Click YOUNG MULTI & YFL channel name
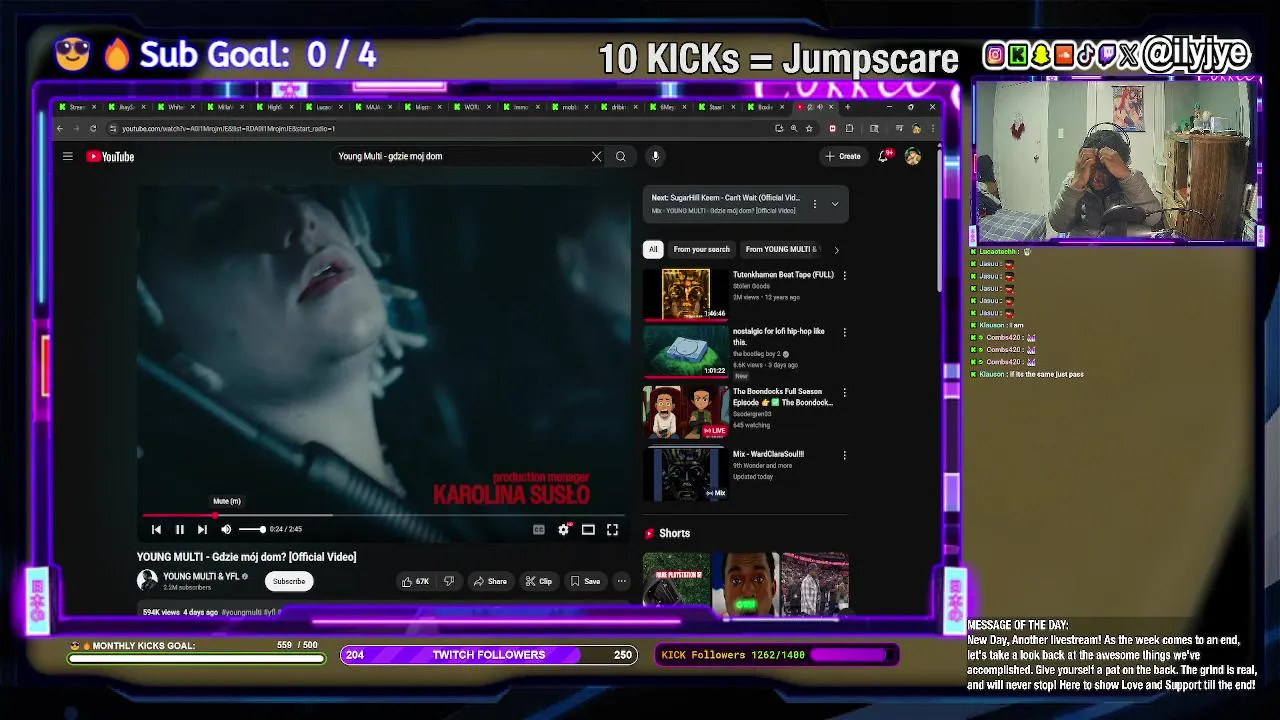 pyautogui.click(x=201, y=576)
